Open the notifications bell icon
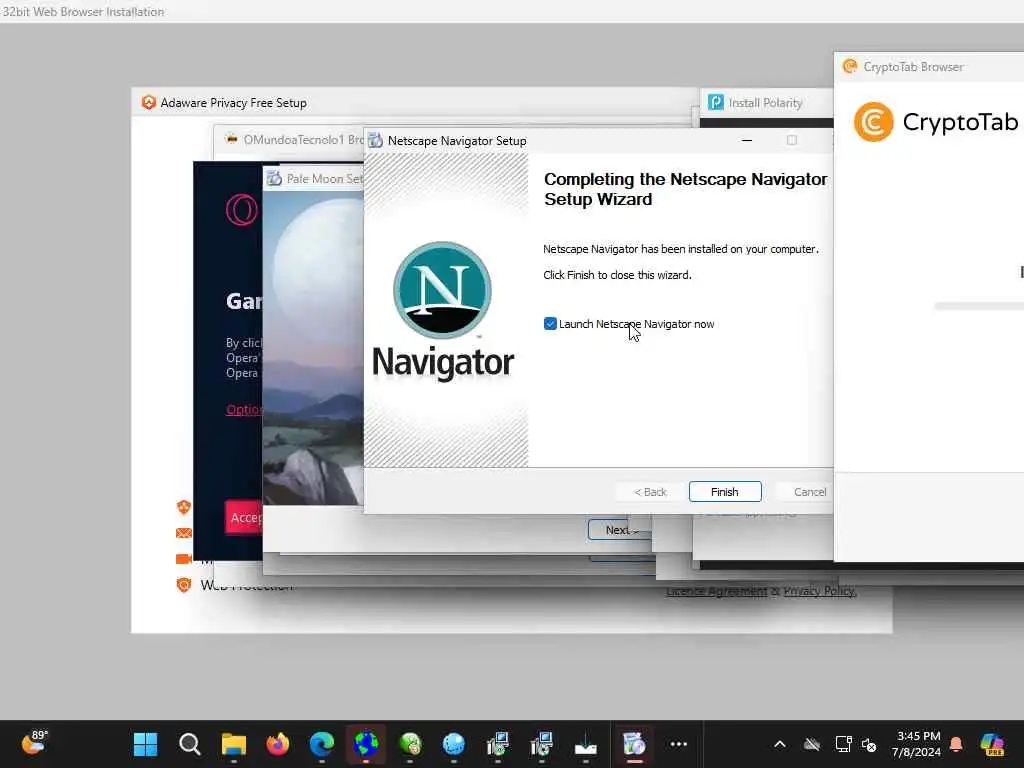Screen dimensions: 1024x768 click(x=956, y=744)
